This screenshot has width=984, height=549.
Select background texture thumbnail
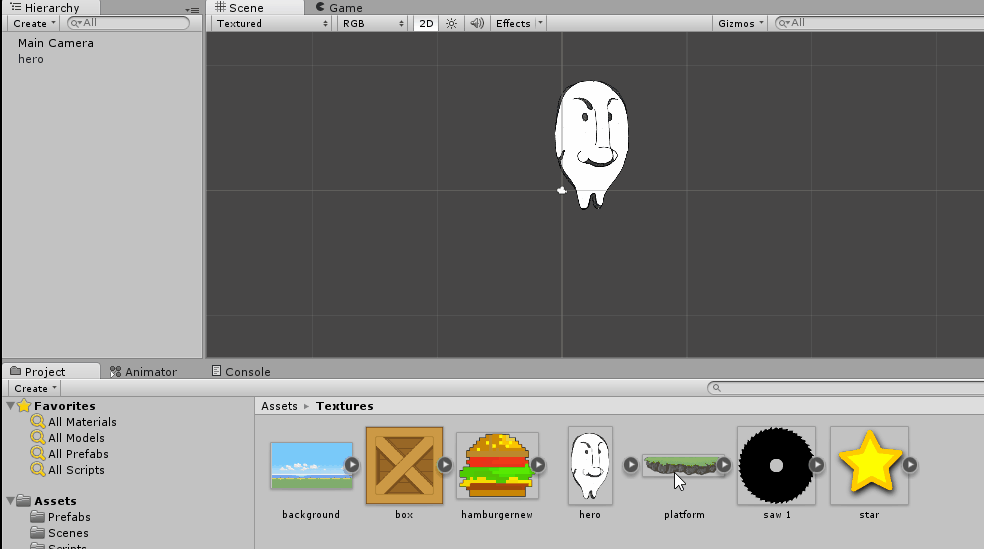coord(311,466)
